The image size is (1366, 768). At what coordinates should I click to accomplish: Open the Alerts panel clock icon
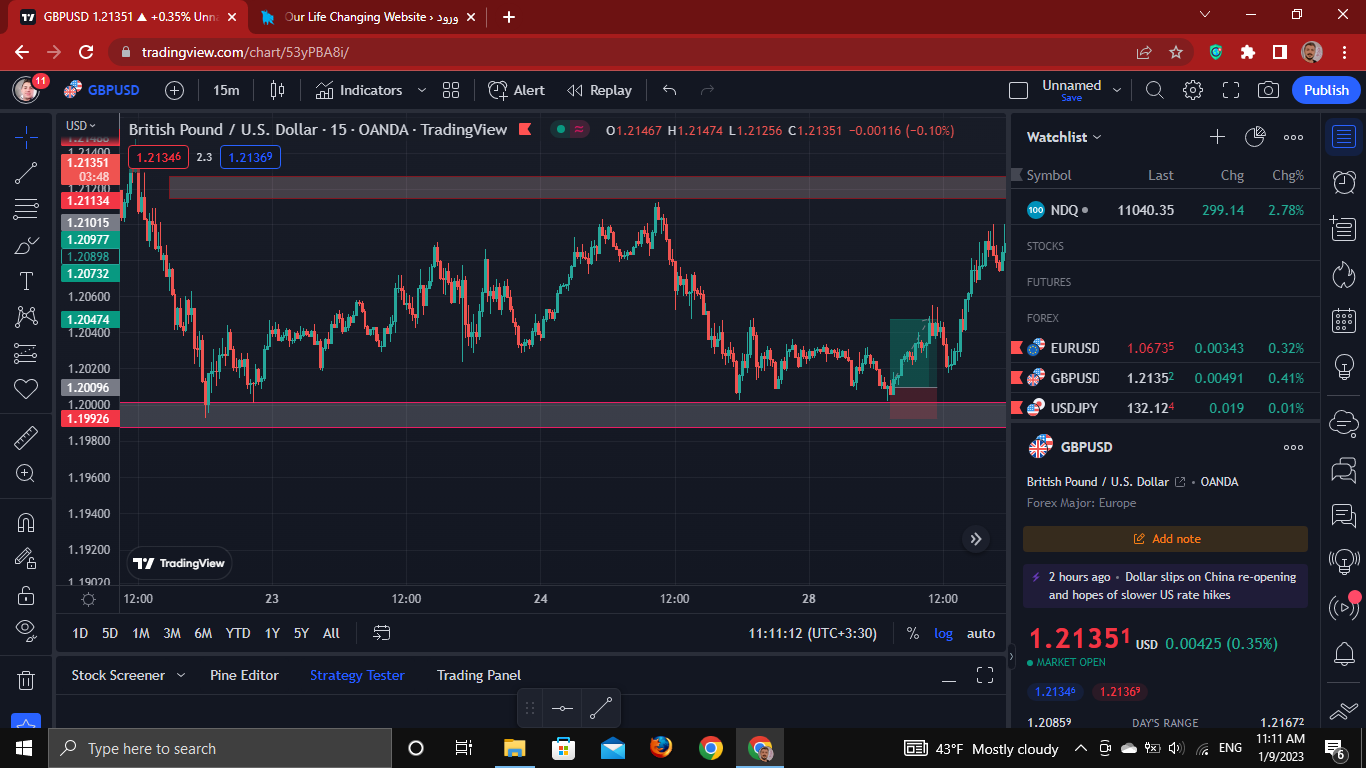click(x=1344, y=181)
